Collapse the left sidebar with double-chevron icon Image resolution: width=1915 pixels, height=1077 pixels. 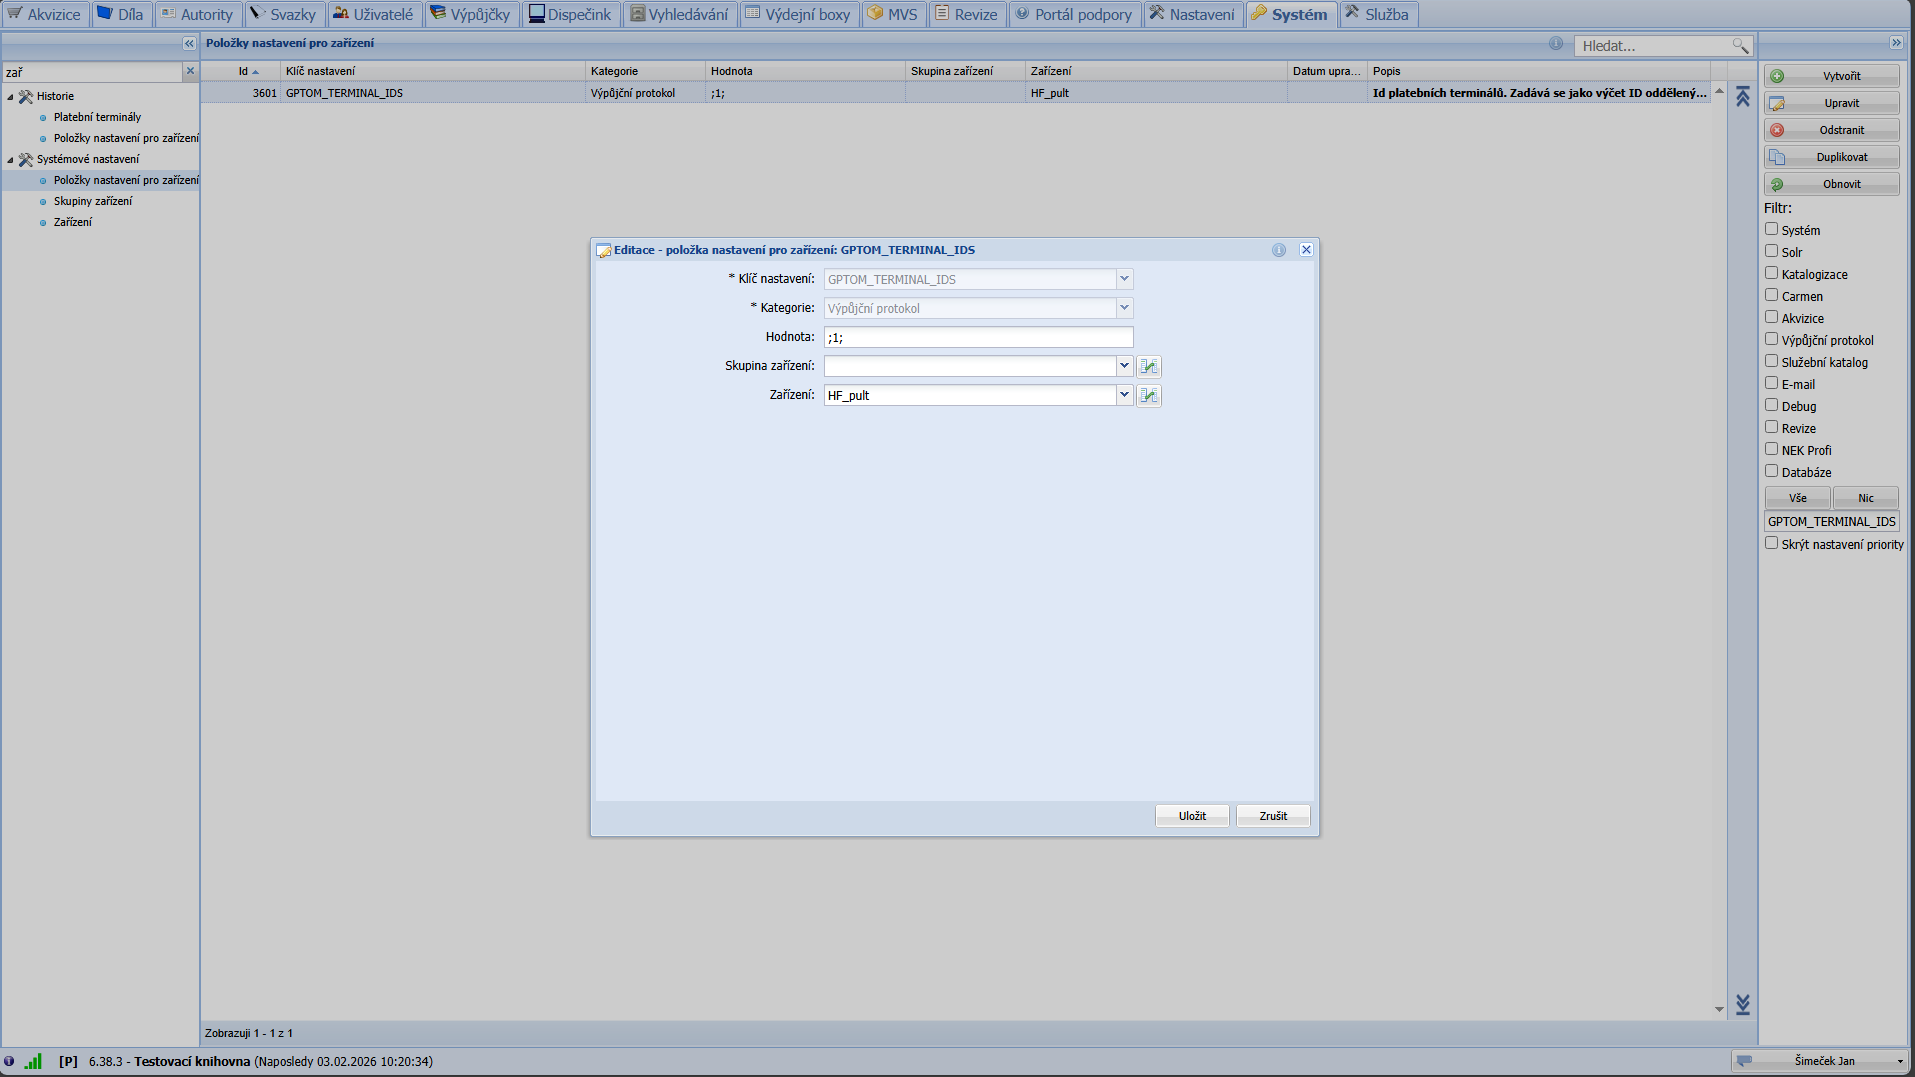189,44
